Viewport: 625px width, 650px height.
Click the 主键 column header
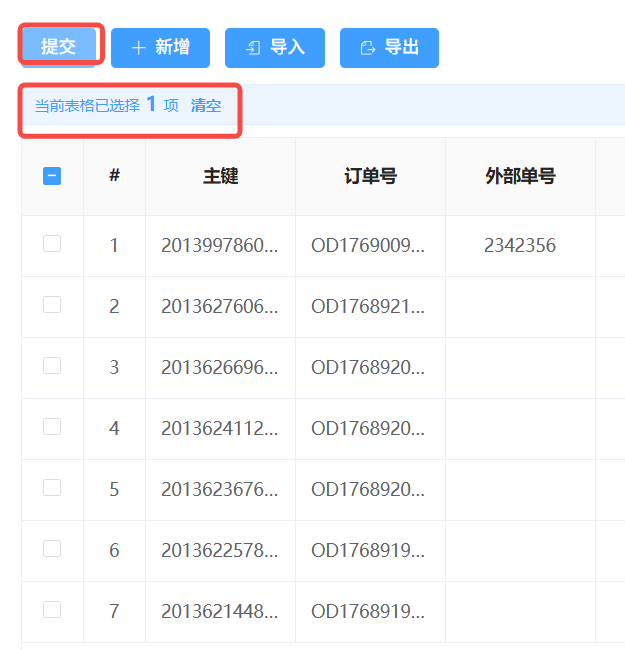pos(220,176)
